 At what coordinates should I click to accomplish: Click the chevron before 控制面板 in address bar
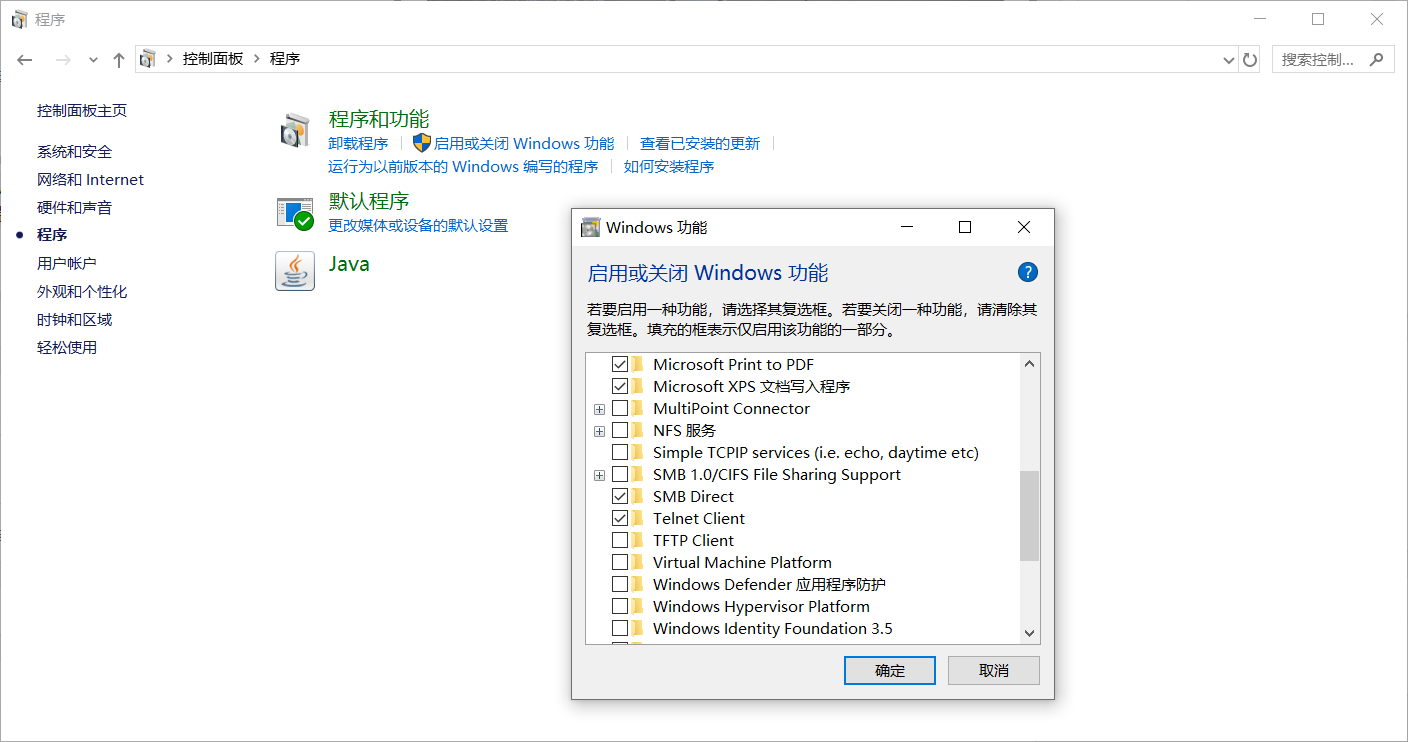170,59
